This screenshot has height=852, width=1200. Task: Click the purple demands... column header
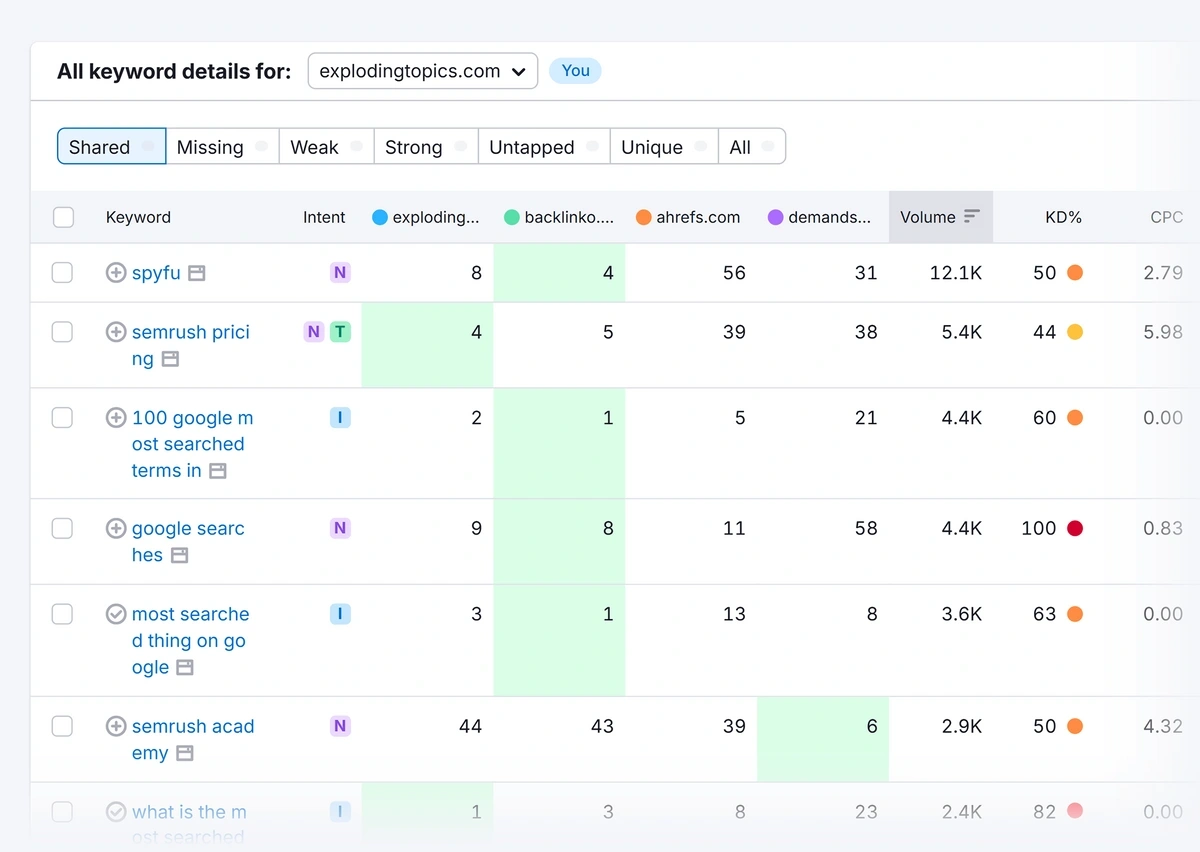(819, 217)
